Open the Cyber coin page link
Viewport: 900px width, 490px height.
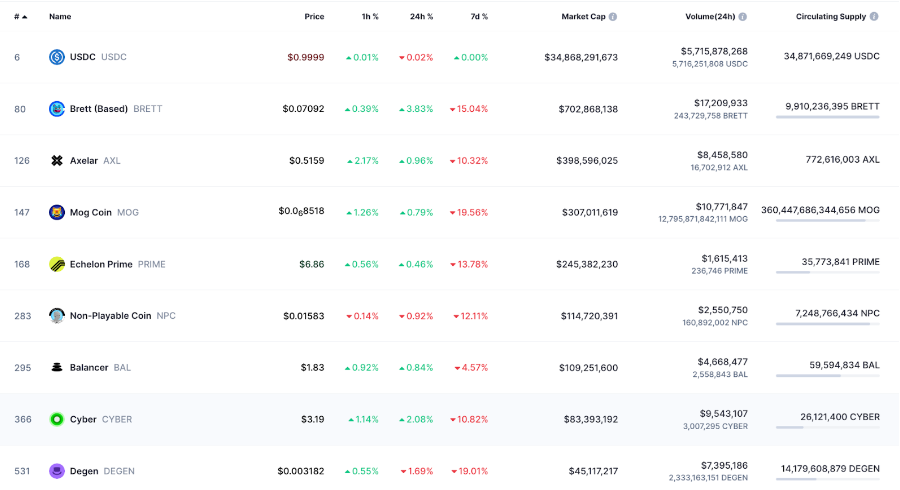(101, 419)
